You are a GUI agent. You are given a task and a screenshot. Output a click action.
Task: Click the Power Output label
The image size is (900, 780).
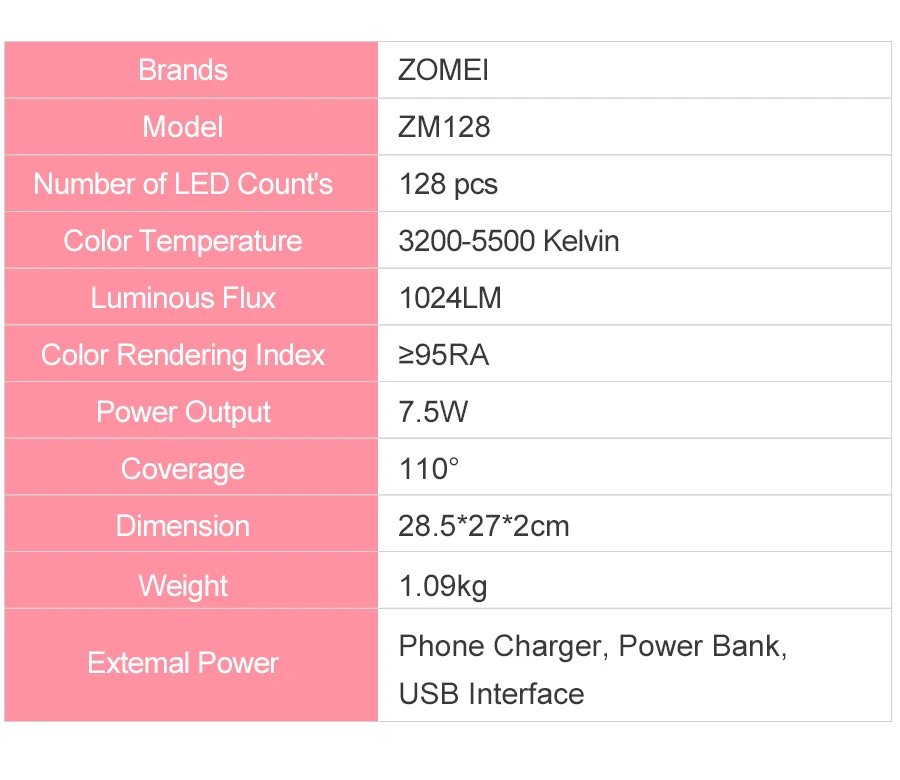point(183,412)
